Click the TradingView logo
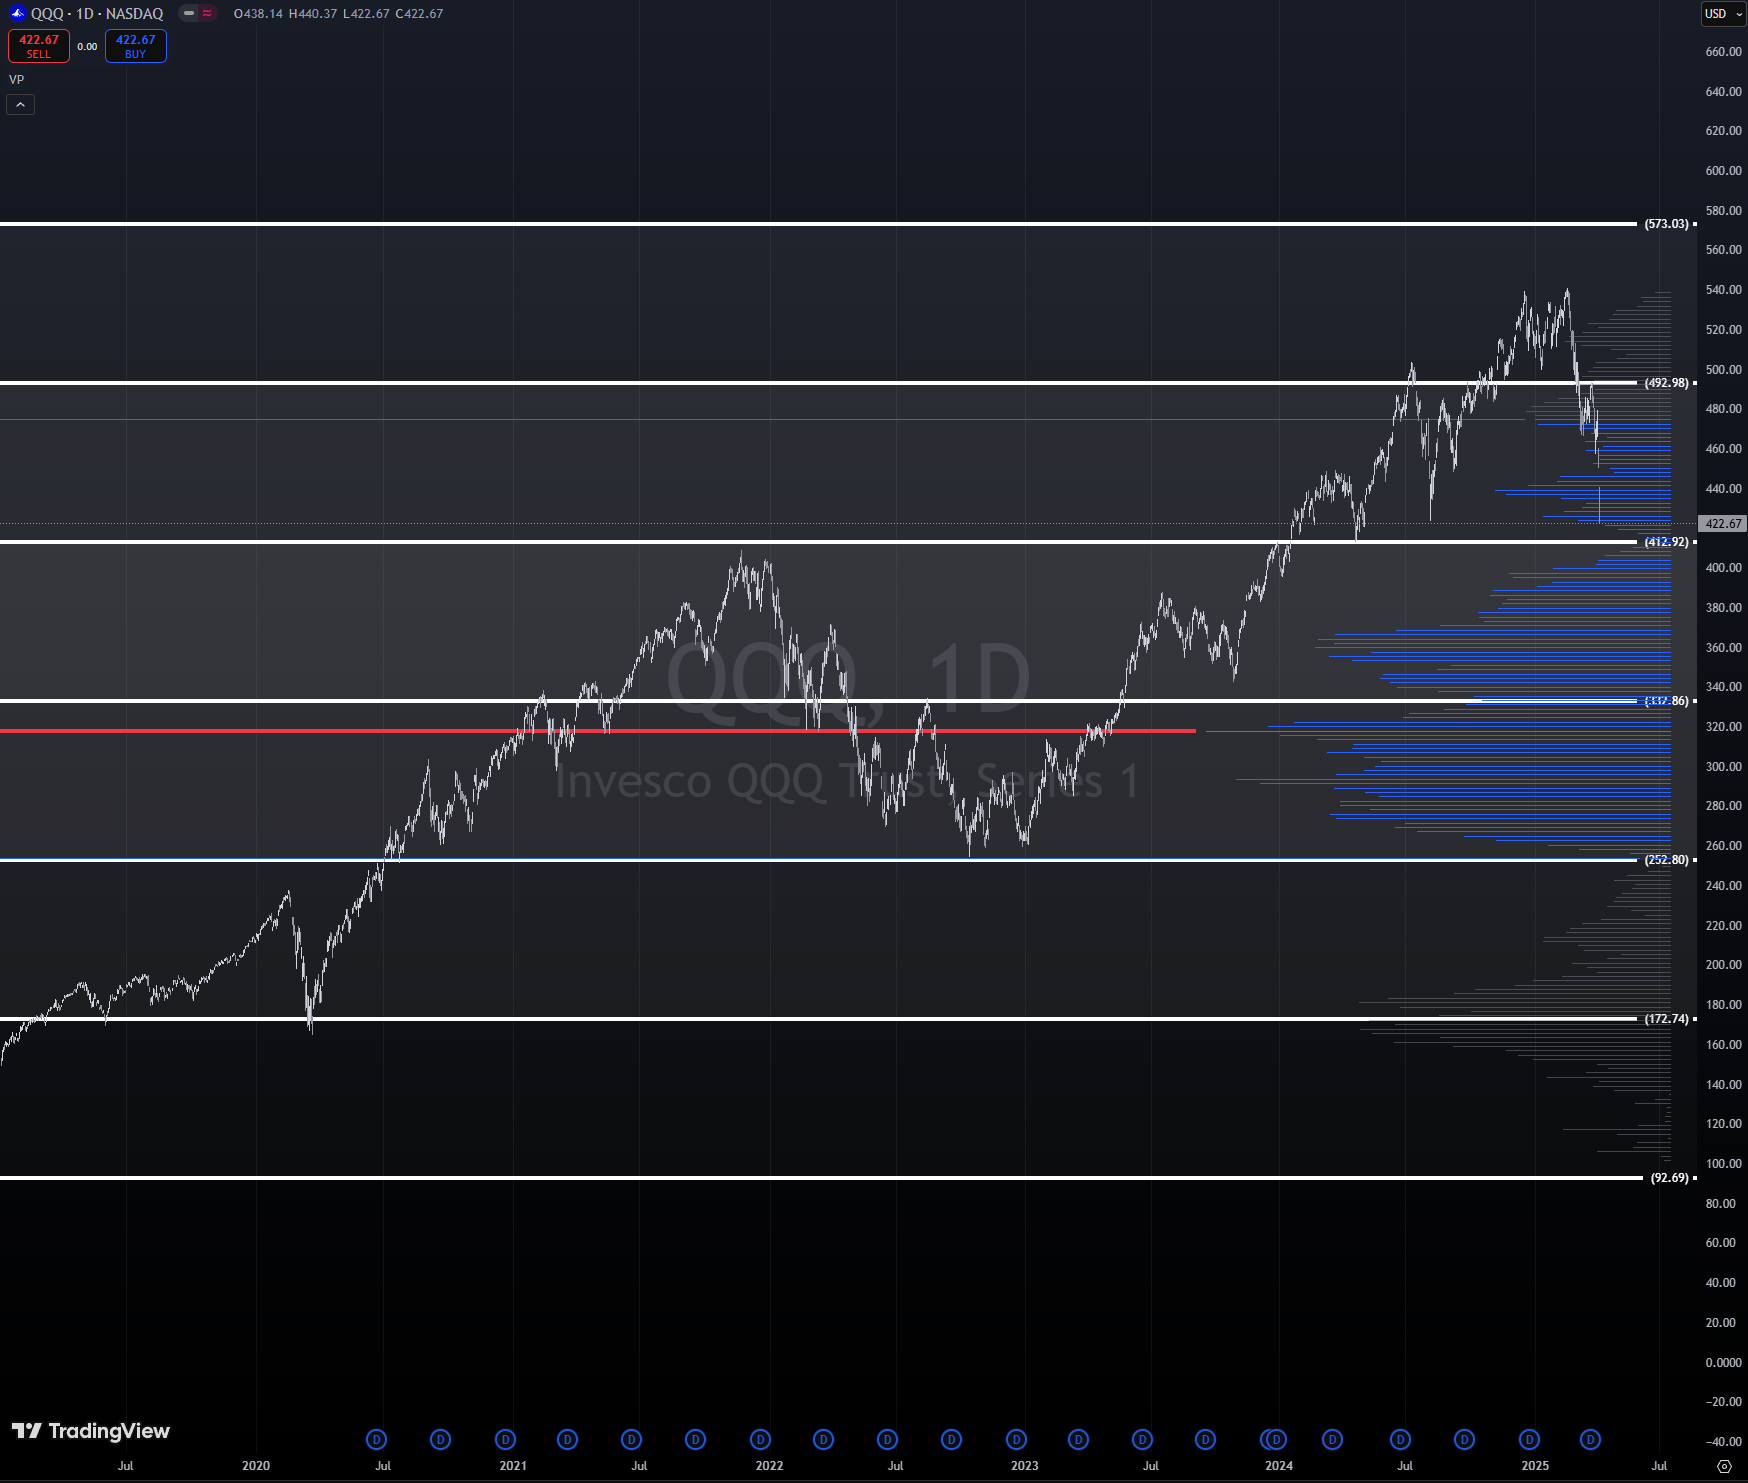 coord(91,1431)
